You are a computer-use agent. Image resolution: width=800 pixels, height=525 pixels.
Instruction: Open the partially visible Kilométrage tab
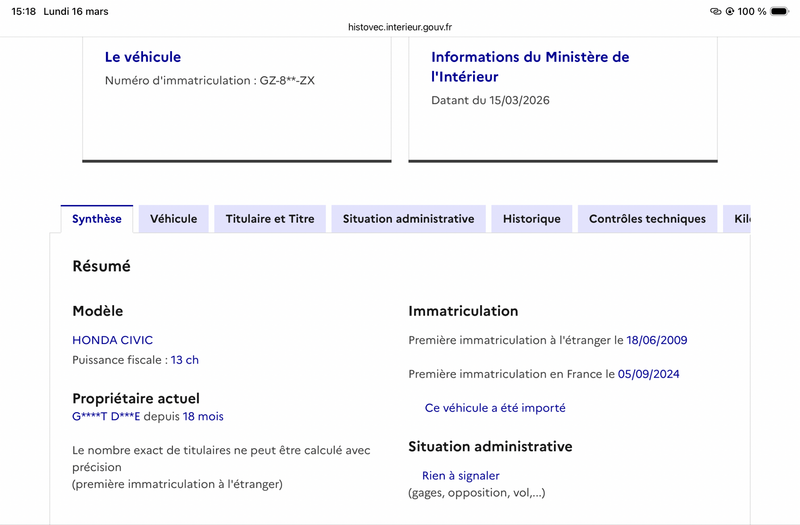(737, 219)
